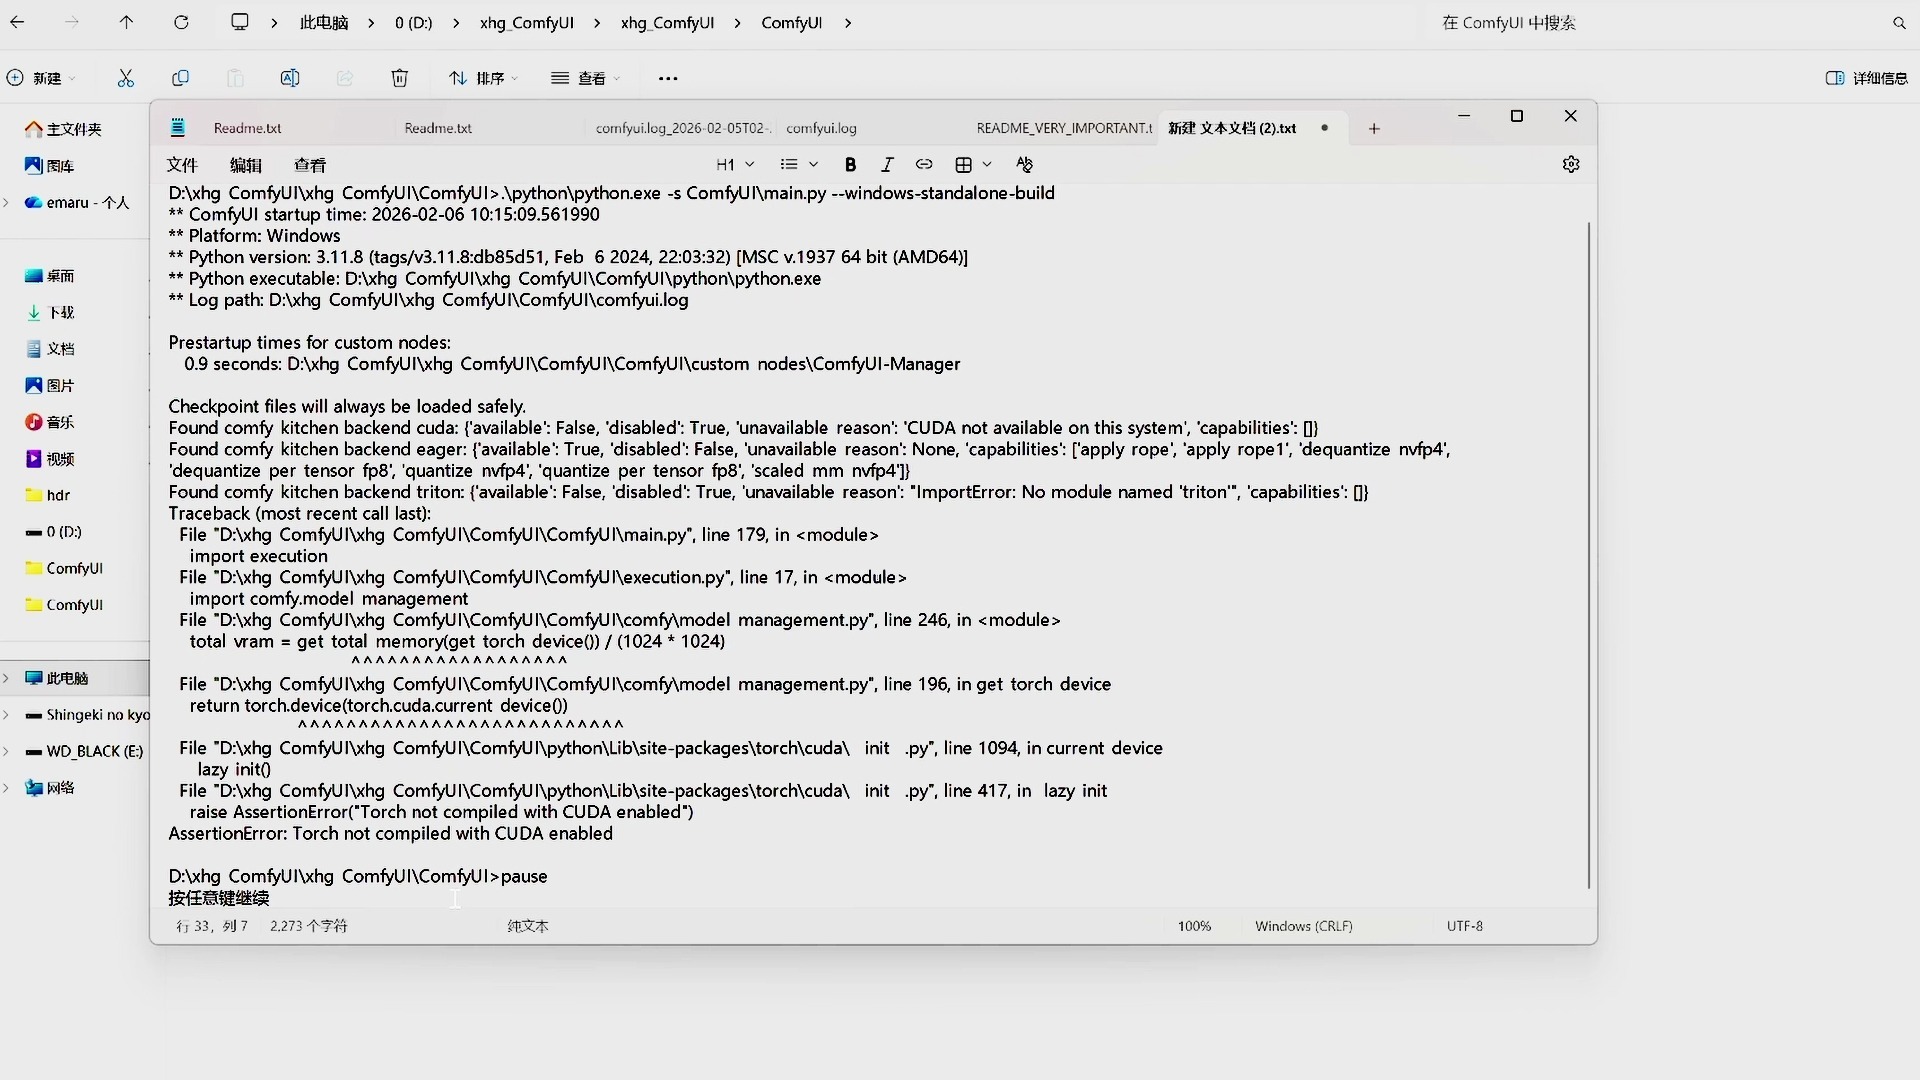The width and height of the screenshot is (1920, 1080).
Task: Click the 详细信息 details pane button
Action: click(x=1866, y=78)
